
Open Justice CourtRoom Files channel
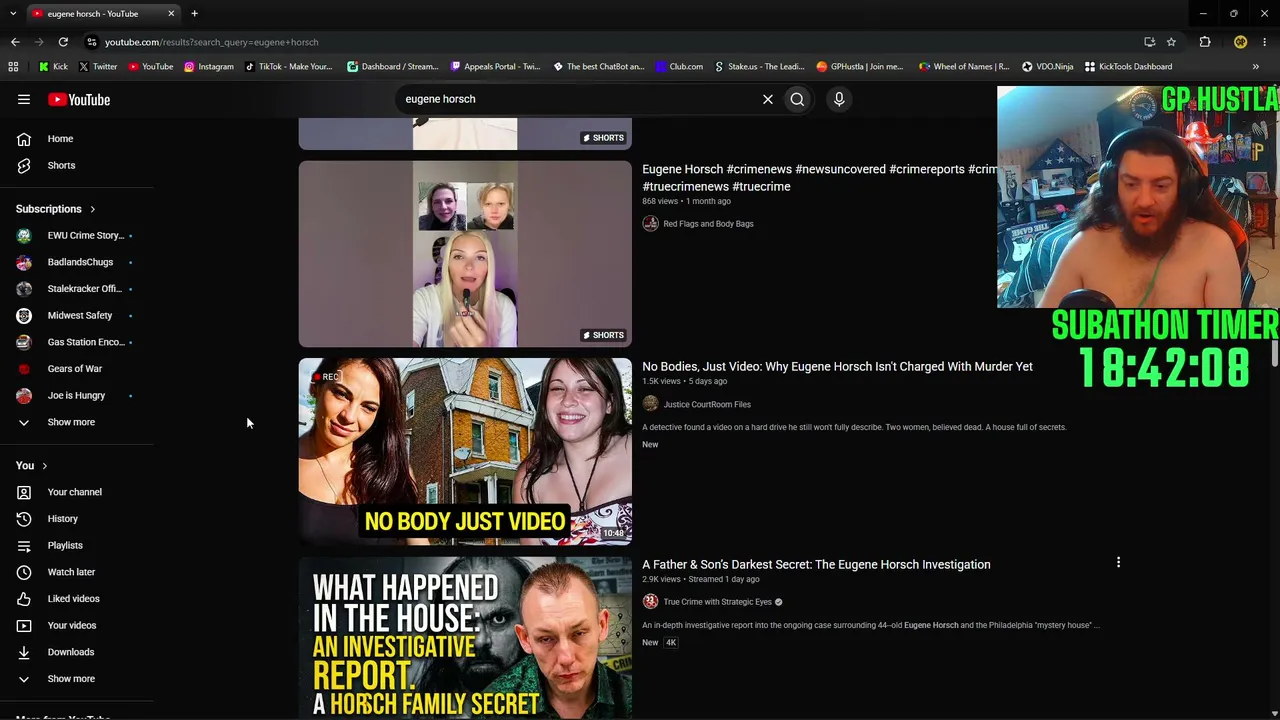coord(707,404)
